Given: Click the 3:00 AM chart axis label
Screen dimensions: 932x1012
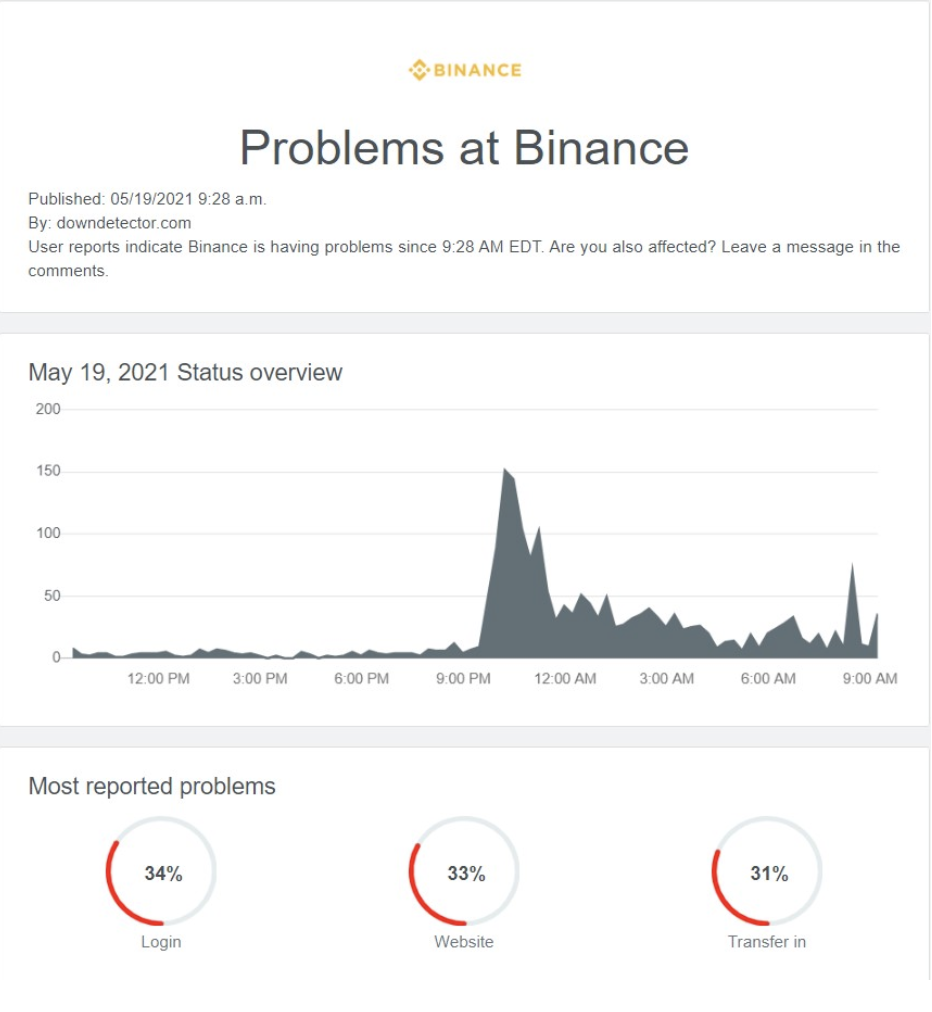Looking at the screenshot, I should click(x=666, y=679).
